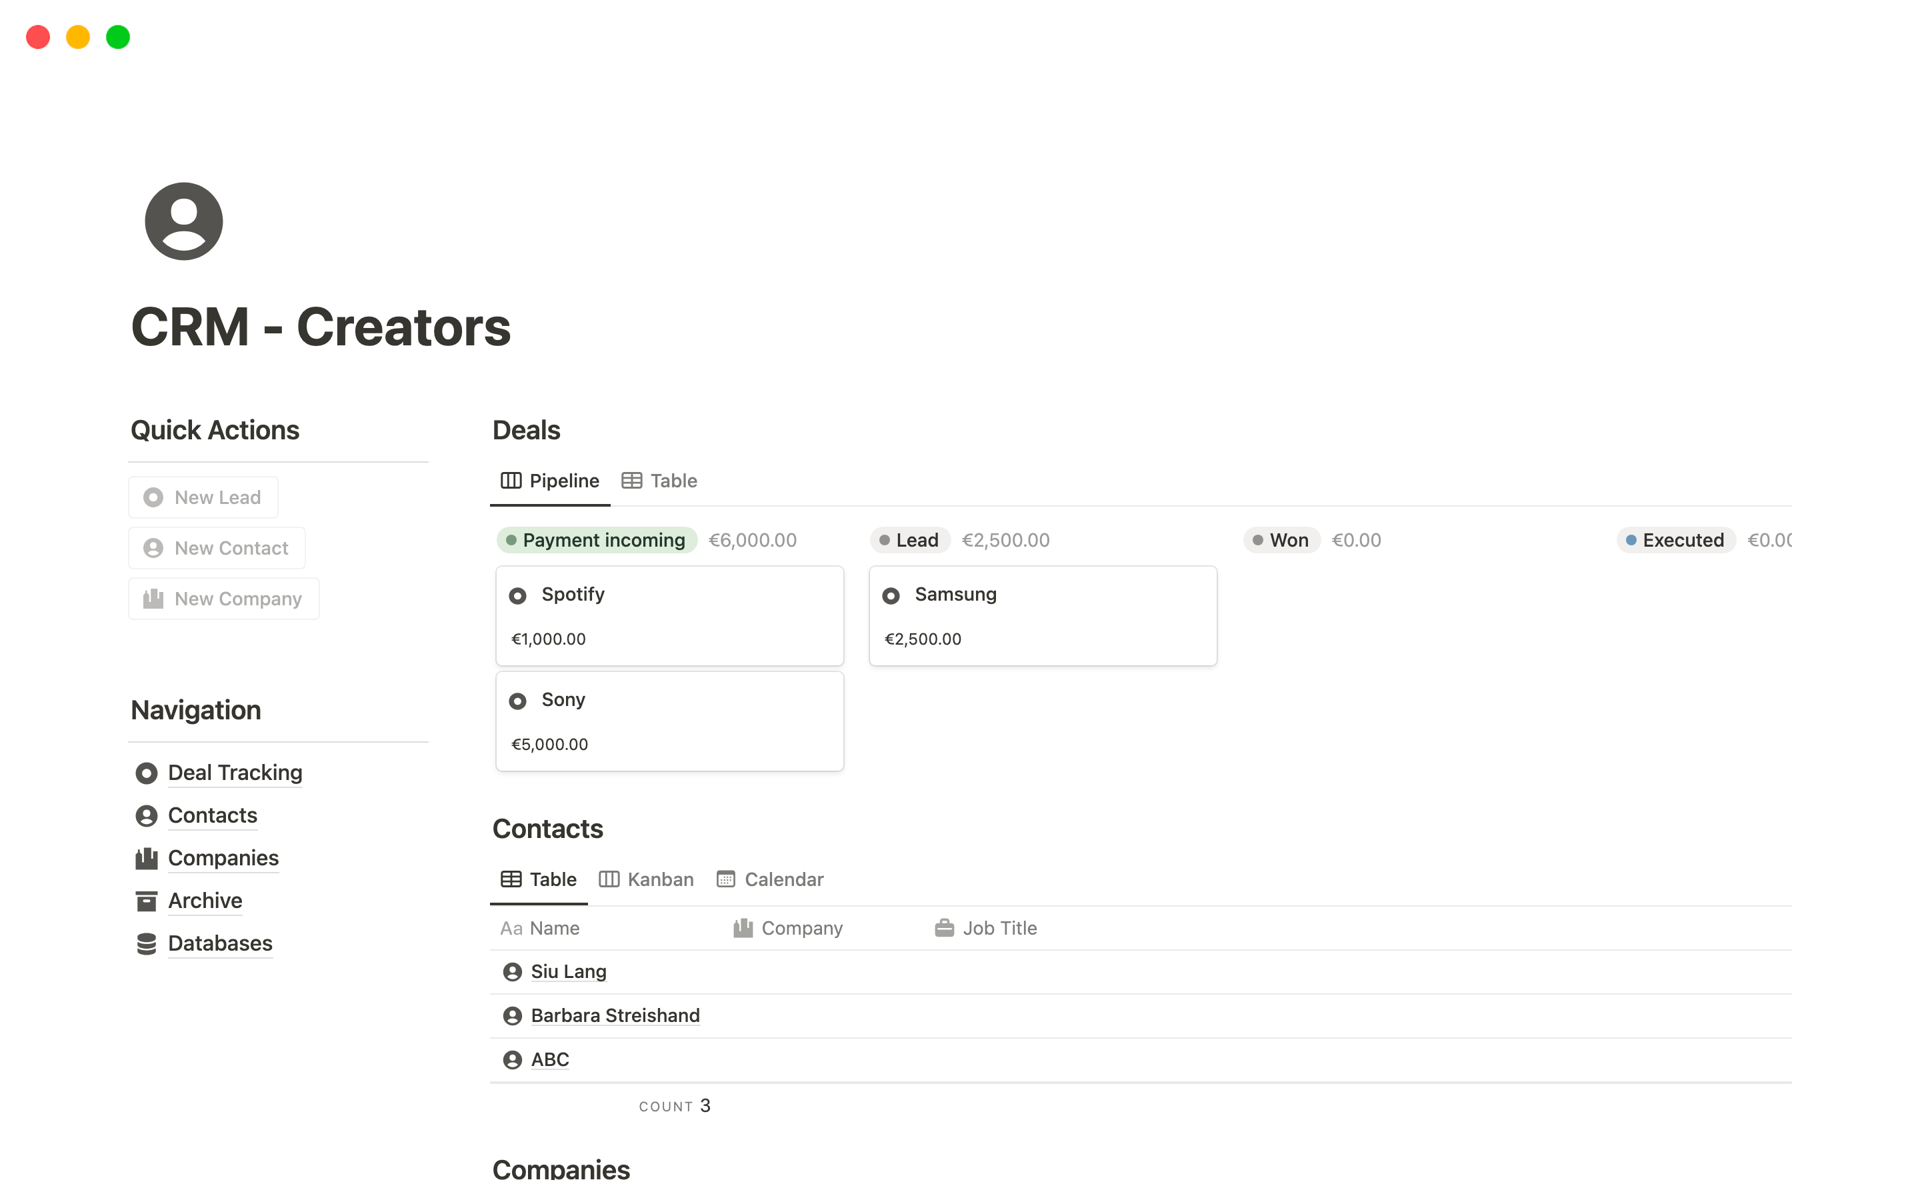Click the New Contact quick action icon
This screenshot has height=1200, width=1920.
(x=153, y=547)
